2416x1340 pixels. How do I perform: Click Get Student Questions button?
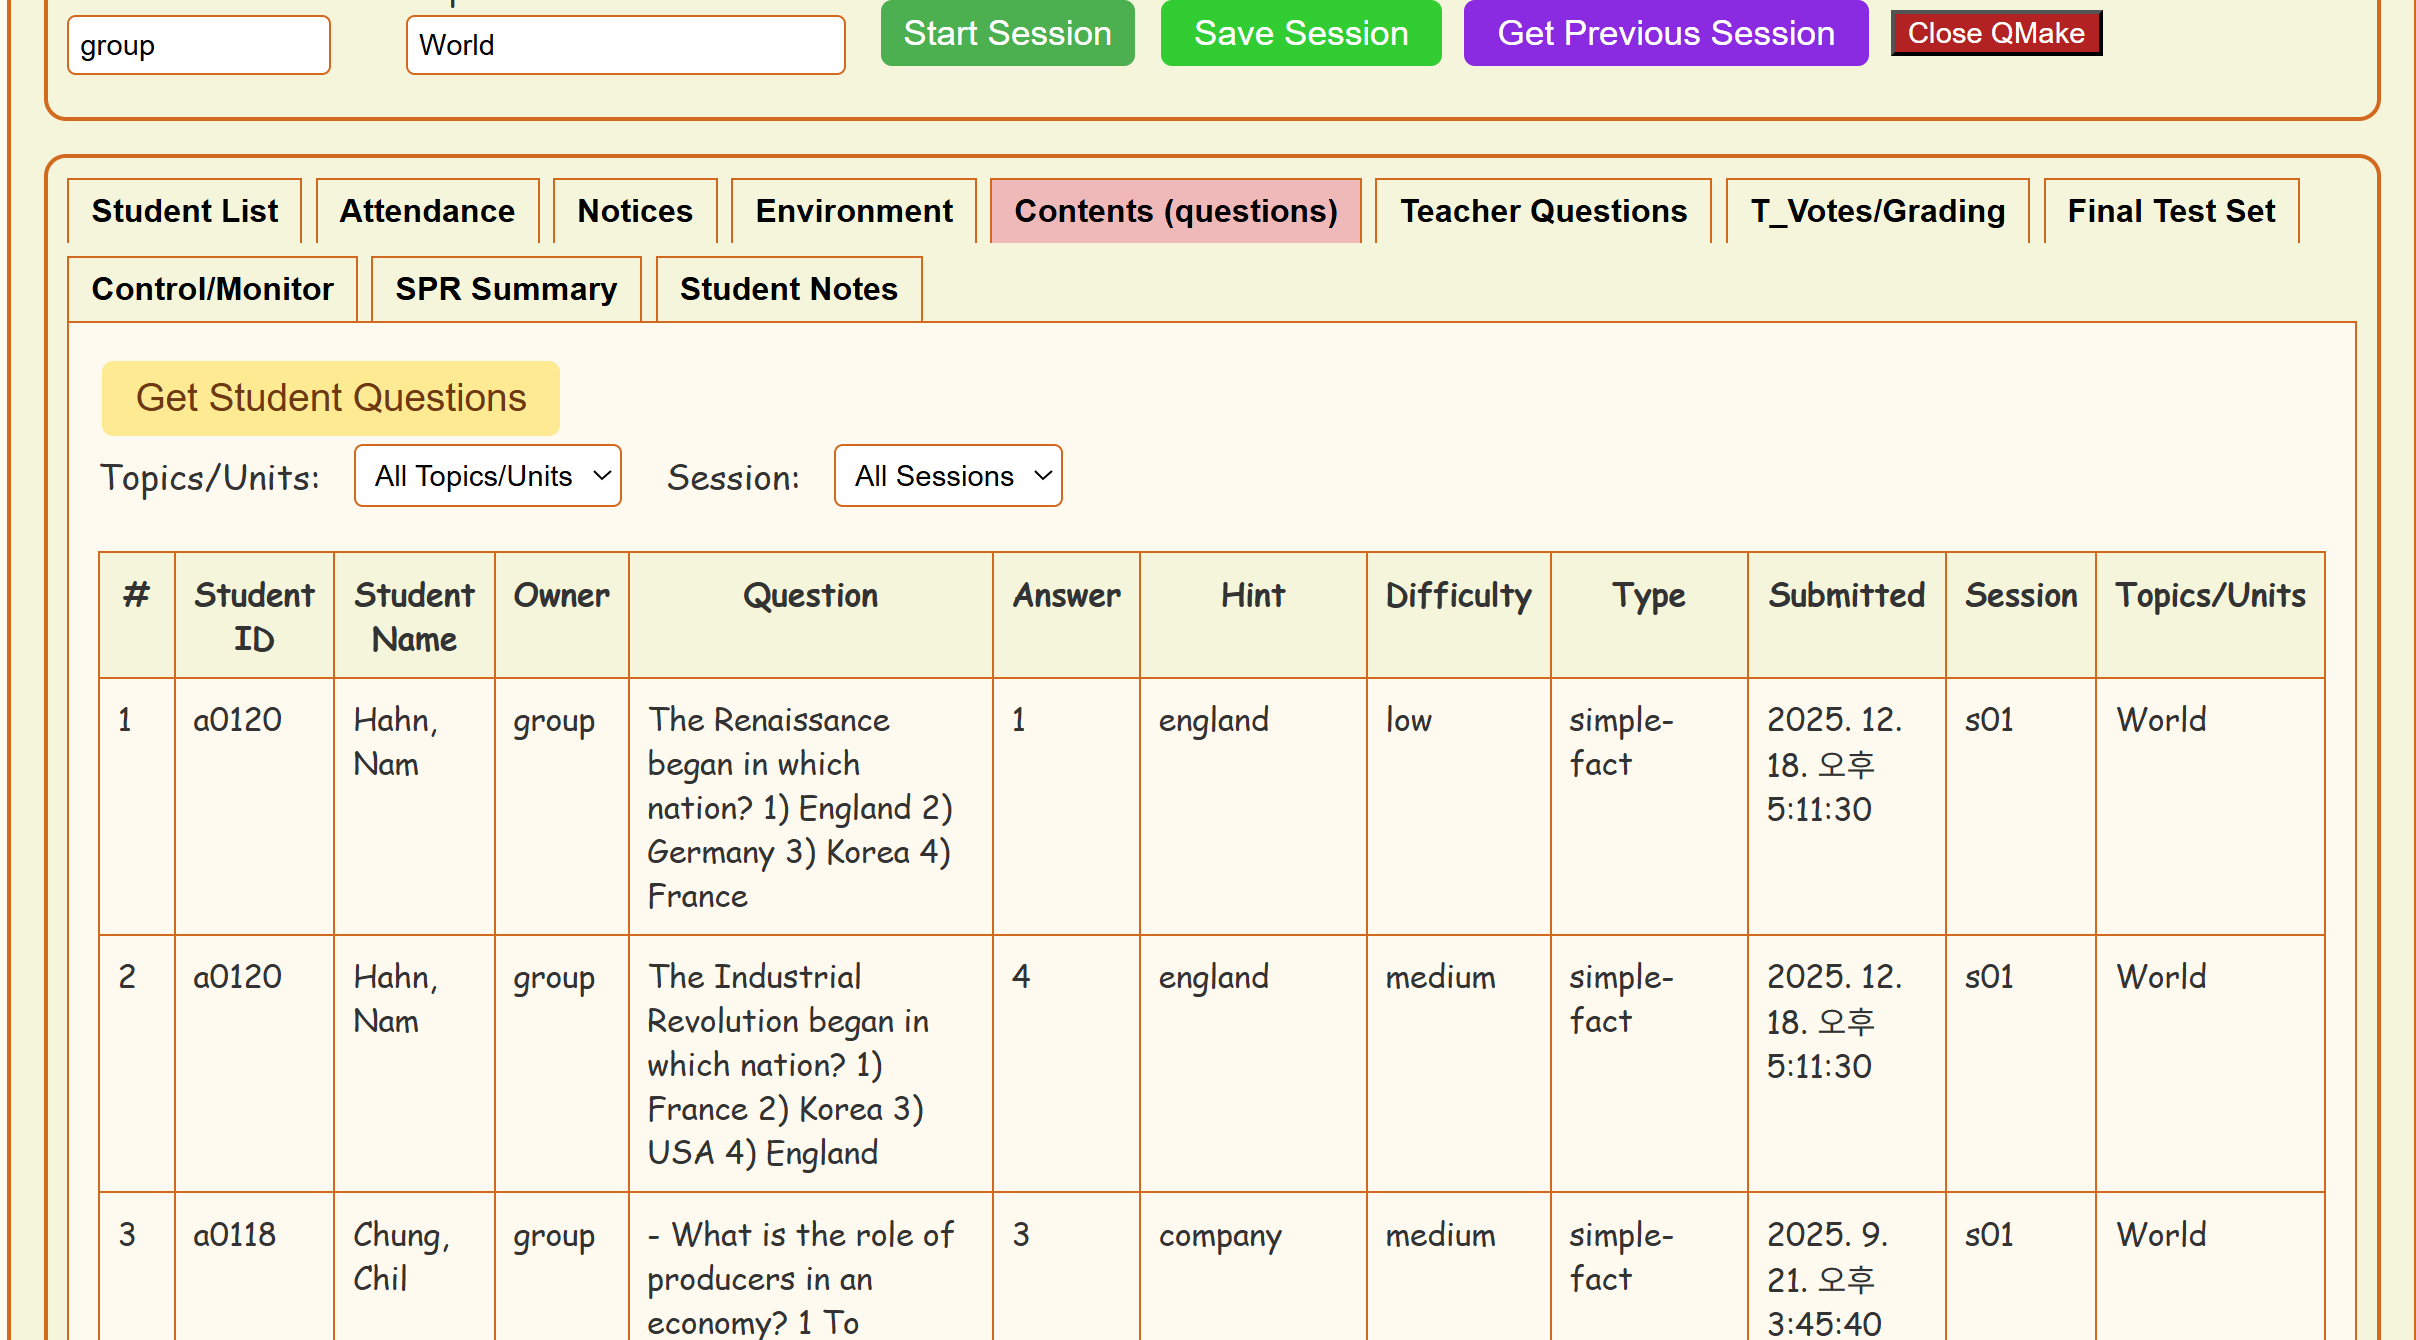(x=330, y=398)
